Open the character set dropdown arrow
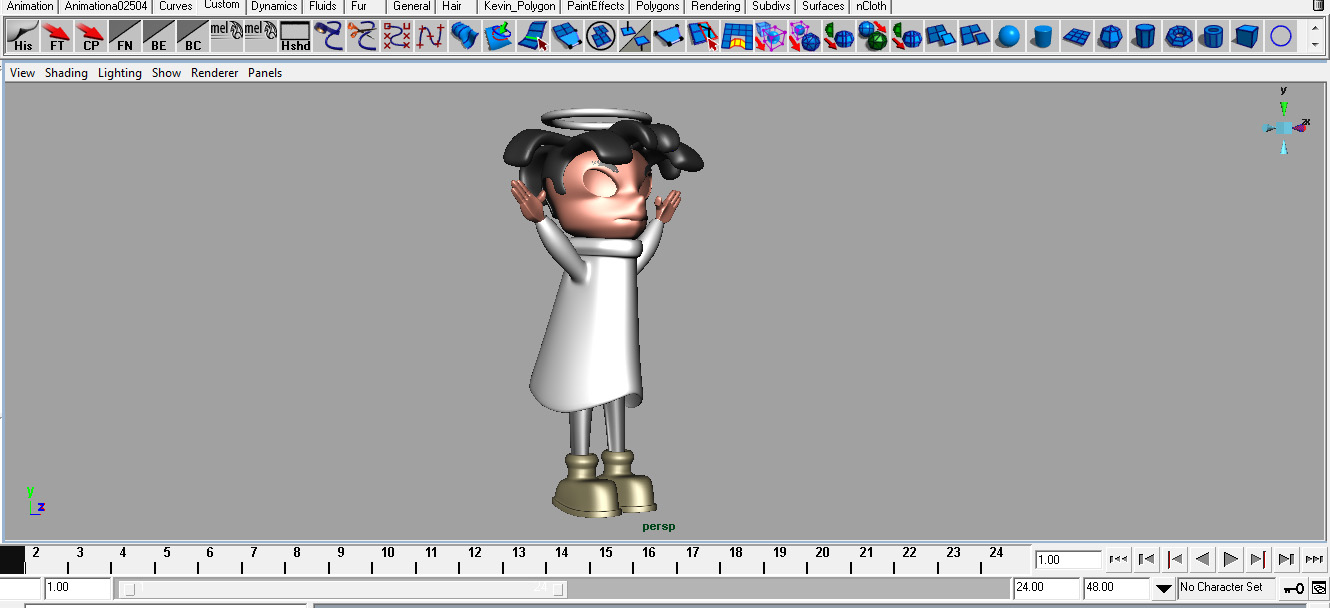 [1164, 588]
